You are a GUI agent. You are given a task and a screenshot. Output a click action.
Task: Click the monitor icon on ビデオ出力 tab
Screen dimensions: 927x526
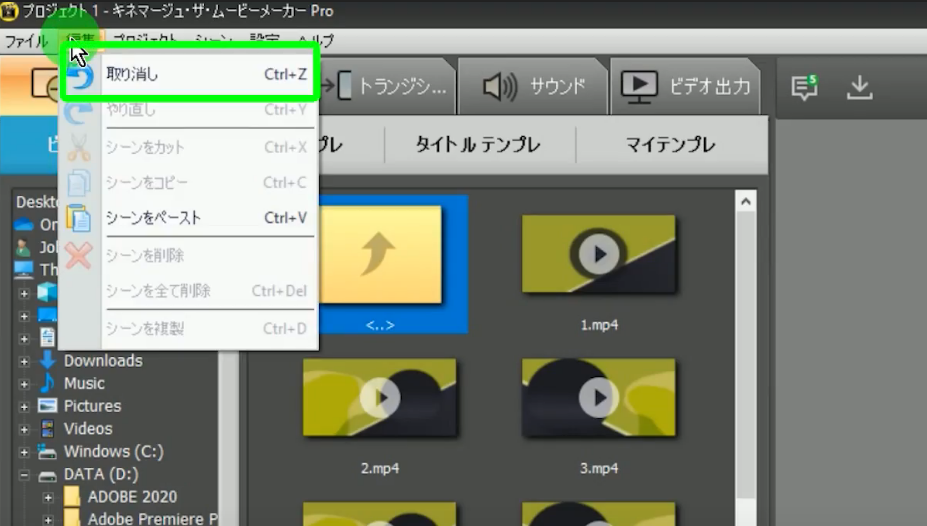639,86
